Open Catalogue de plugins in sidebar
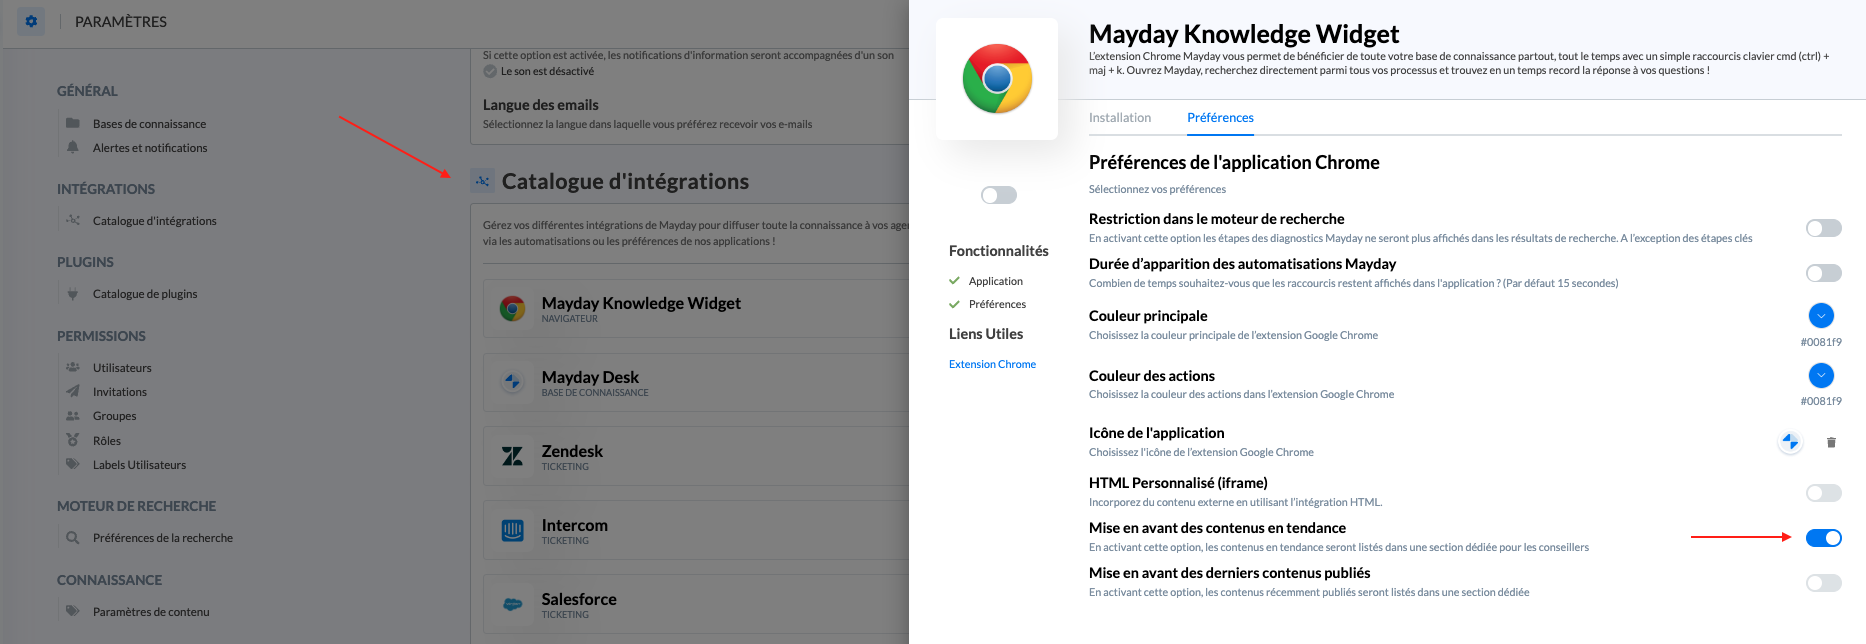This screenshot has width=1866, height=644. [145, 294]
